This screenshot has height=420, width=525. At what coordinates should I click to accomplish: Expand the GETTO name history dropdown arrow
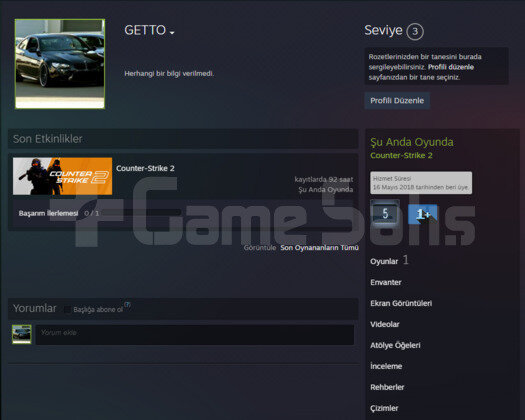coord(172,32)
